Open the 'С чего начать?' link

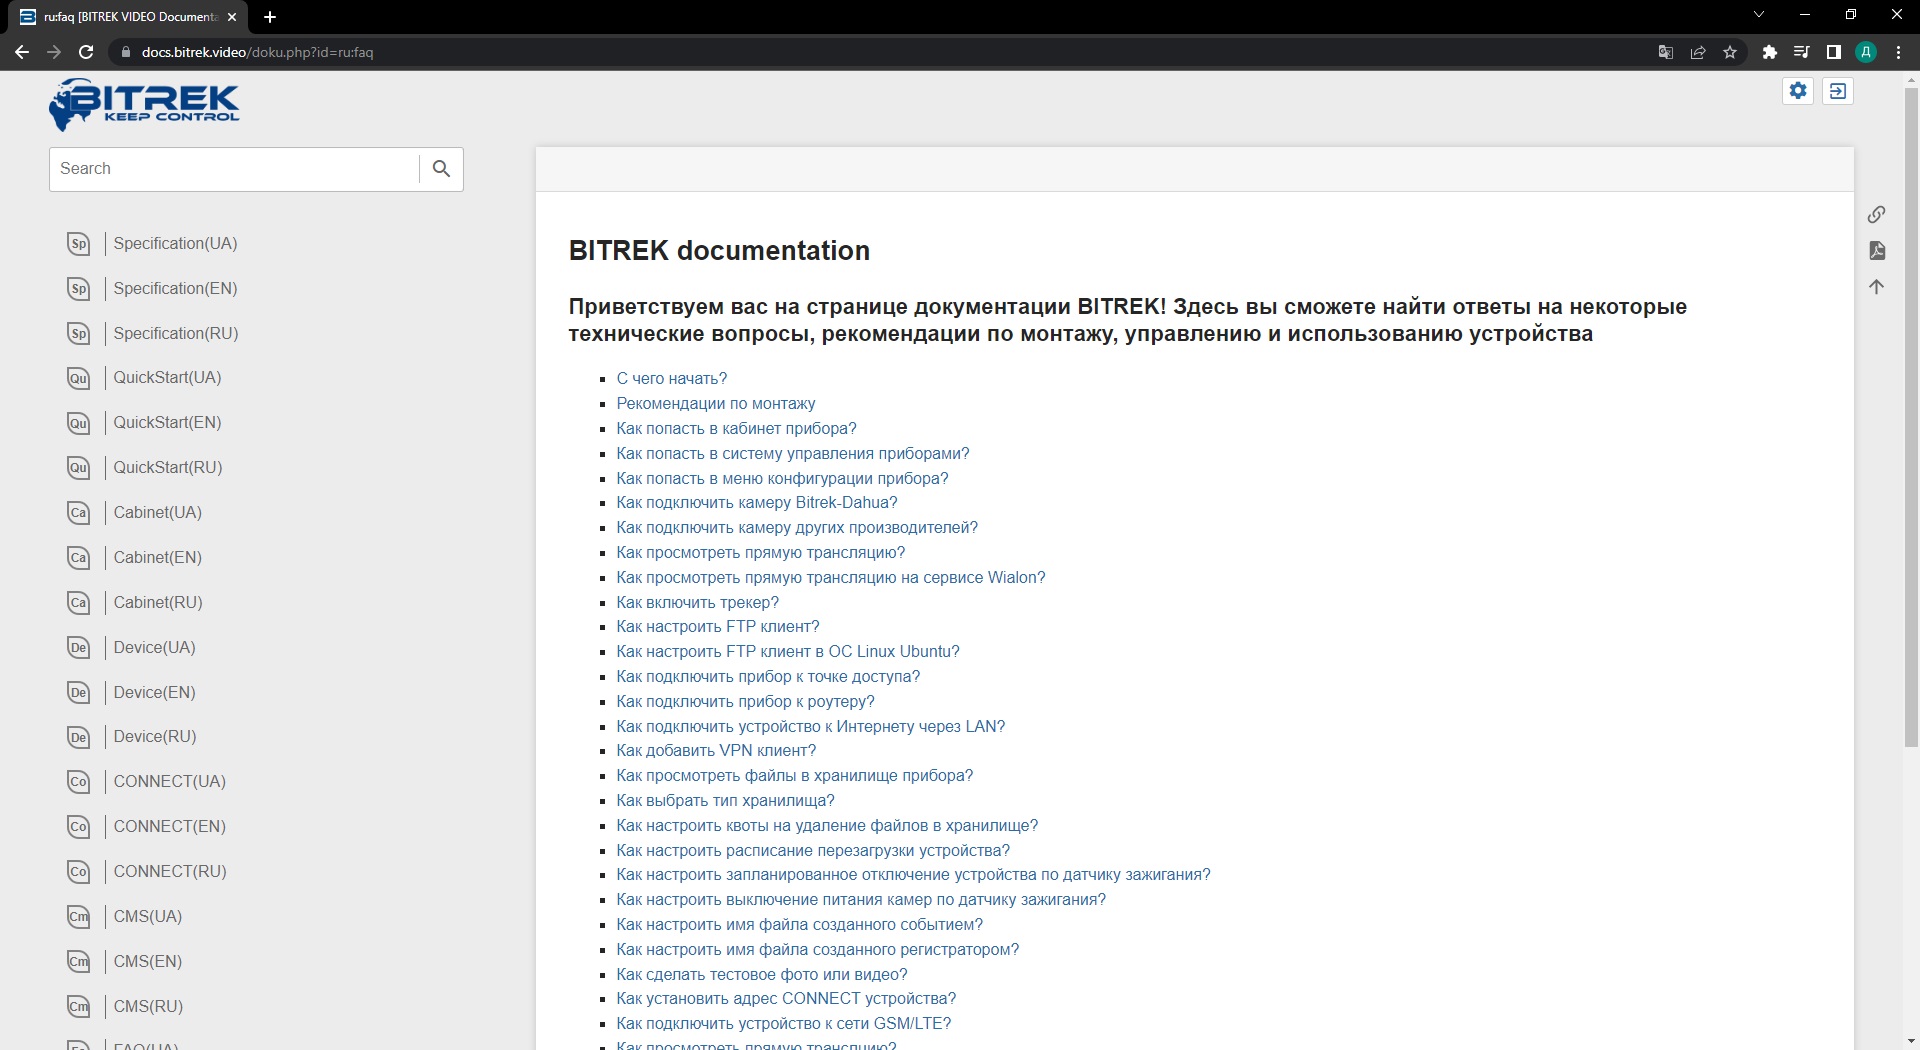[x=671, y=378]
